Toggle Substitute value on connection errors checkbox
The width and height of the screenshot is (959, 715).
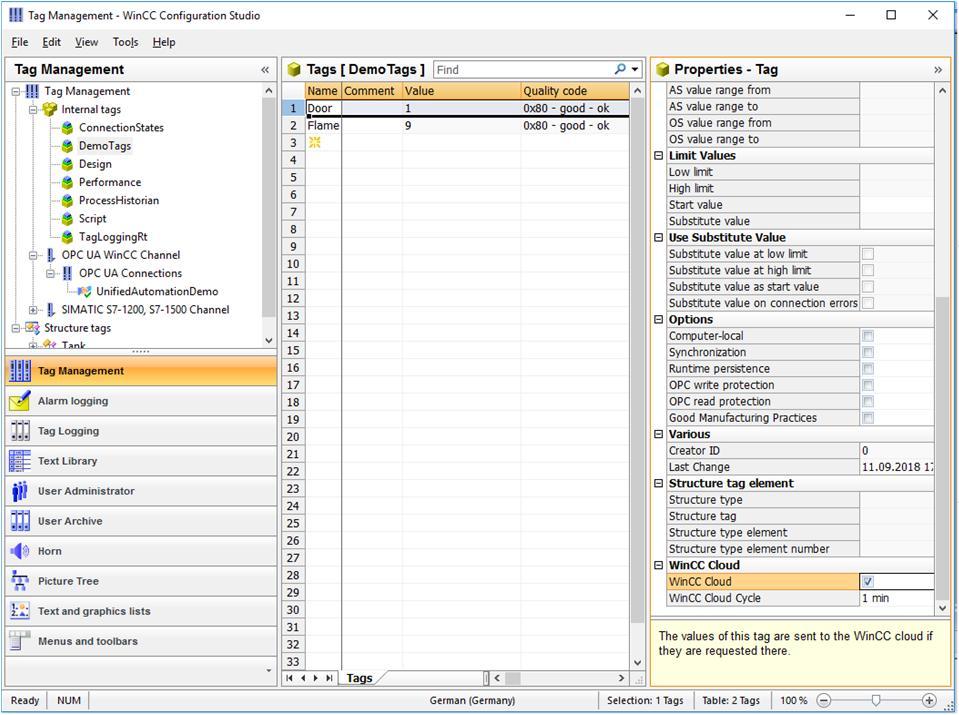coord(867,303)
